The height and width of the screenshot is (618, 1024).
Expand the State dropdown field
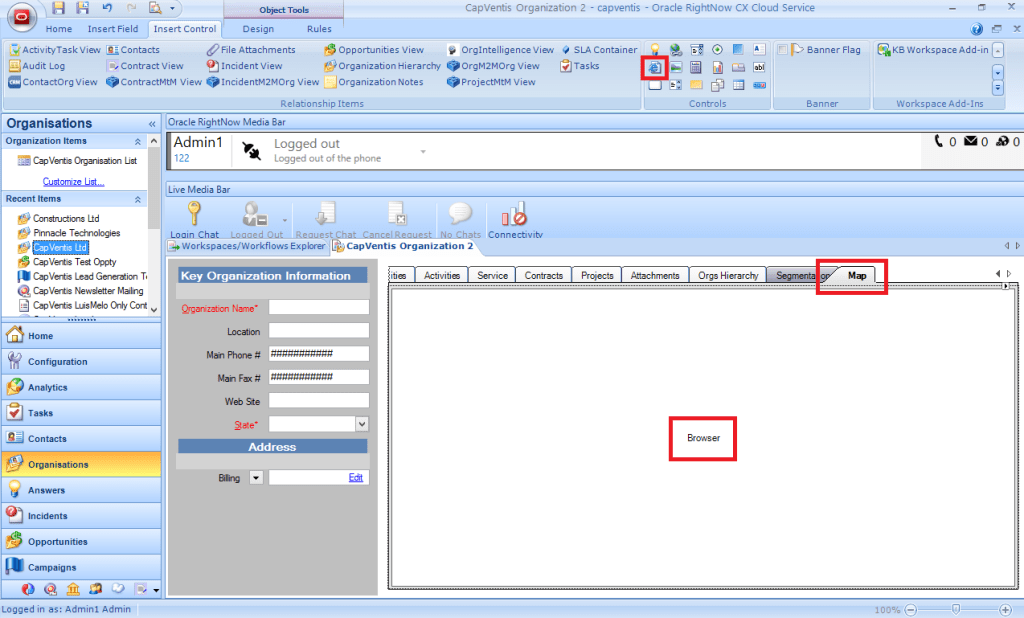(x=362, y=424)
